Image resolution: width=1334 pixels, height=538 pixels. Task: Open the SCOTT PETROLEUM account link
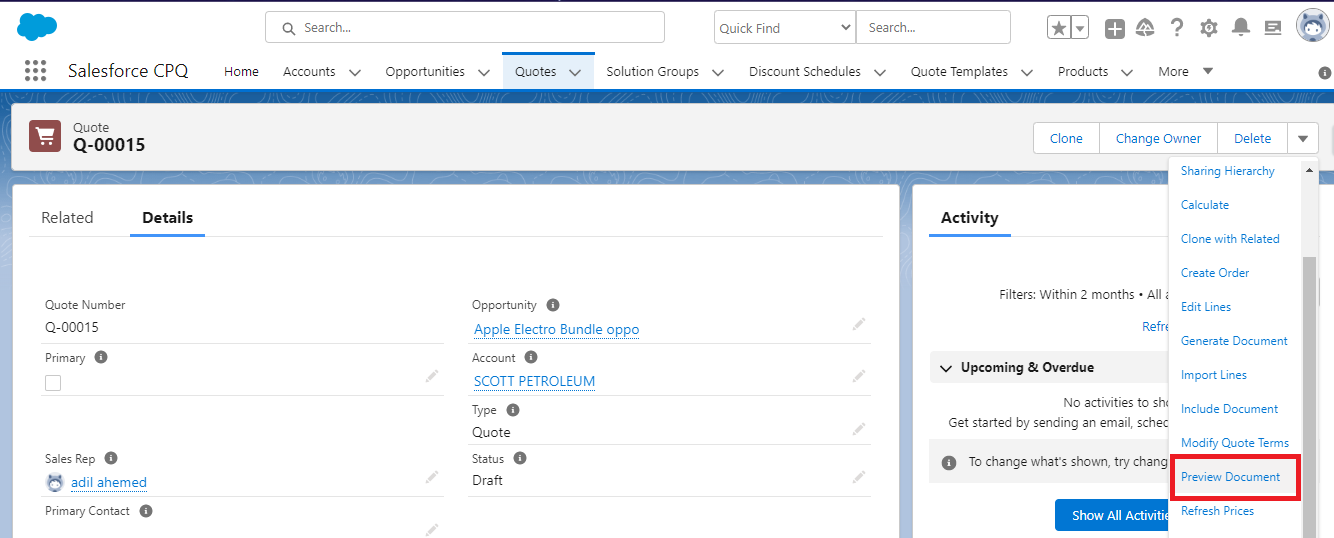(534, 381)
